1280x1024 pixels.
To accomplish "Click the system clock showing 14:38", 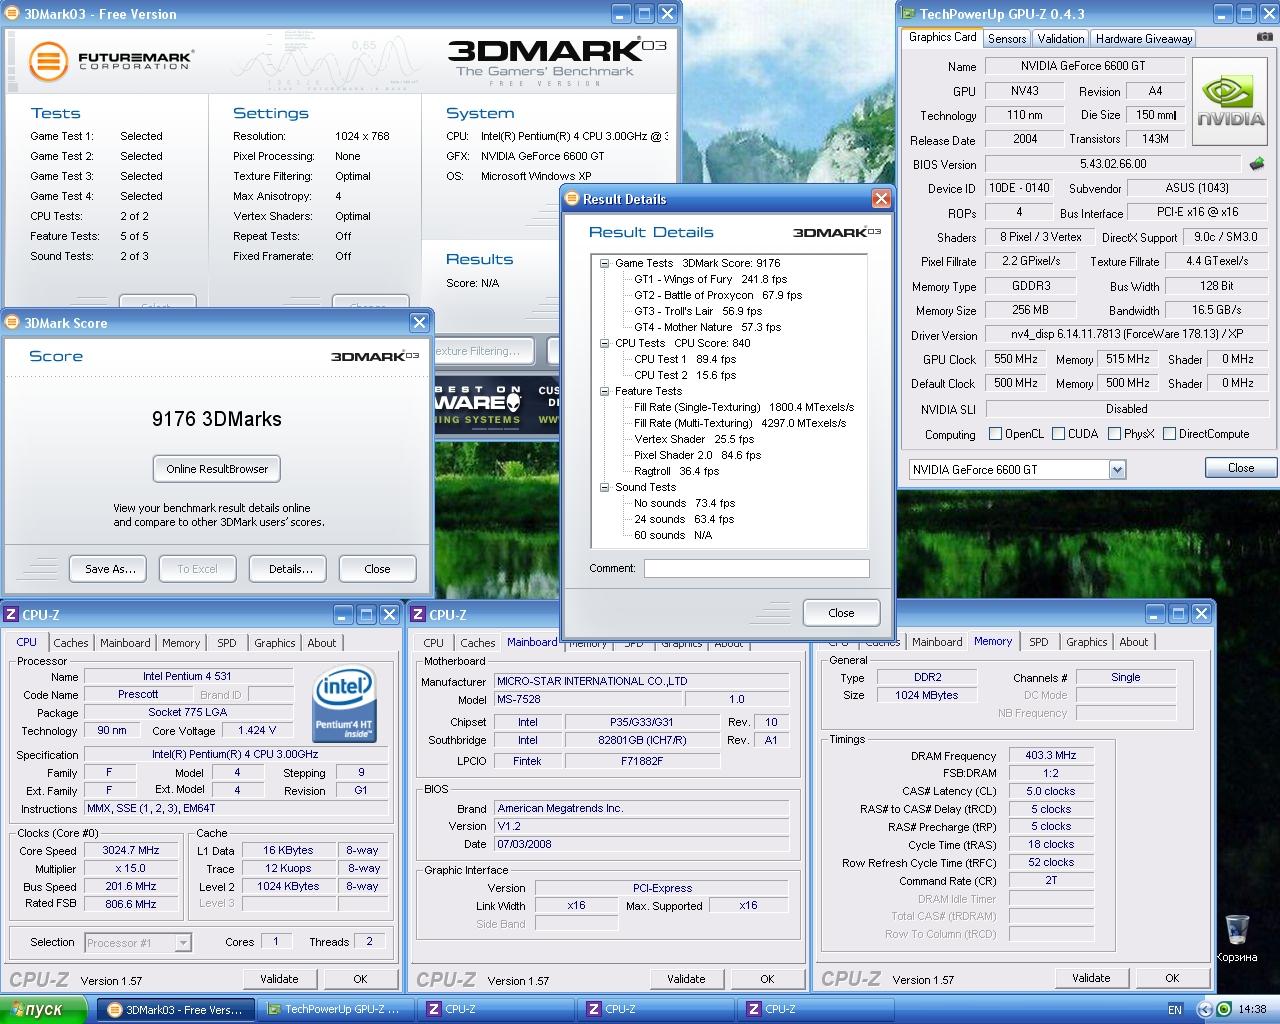I will [x=1252, y=1010].
